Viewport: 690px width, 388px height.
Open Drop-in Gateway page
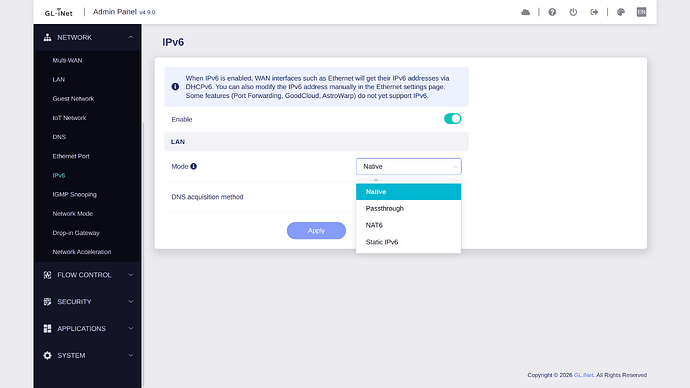click(76, 233)
